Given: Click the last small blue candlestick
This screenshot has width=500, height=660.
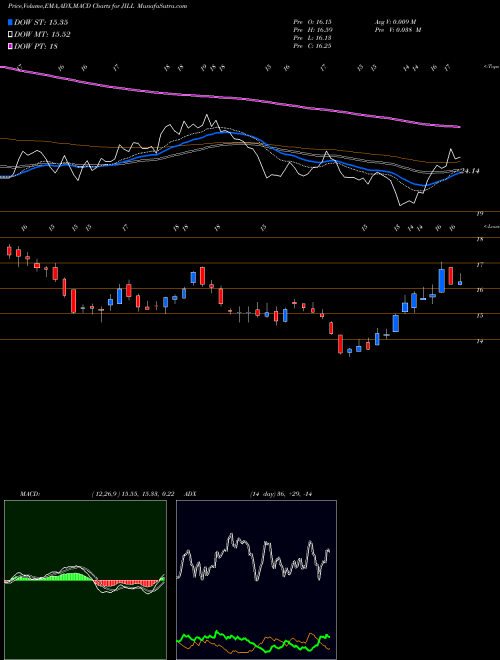Looking at the screenshot, I should [460, 283].
